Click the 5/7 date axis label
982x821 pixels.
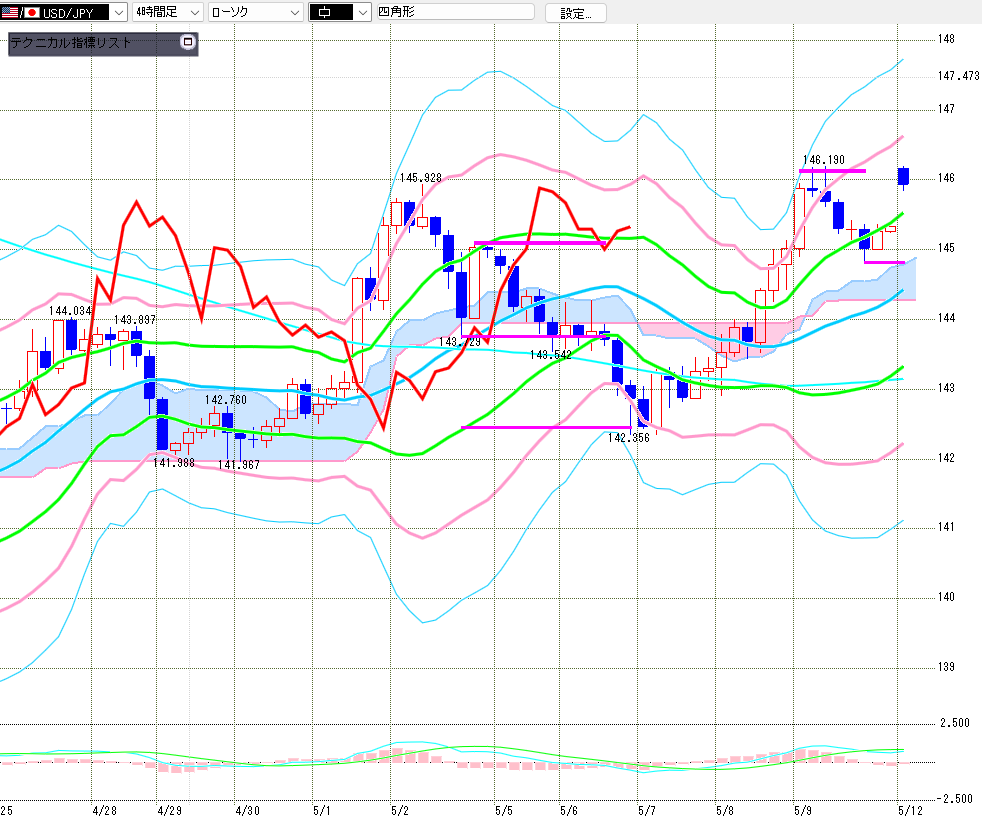click(x=647, y=810)
